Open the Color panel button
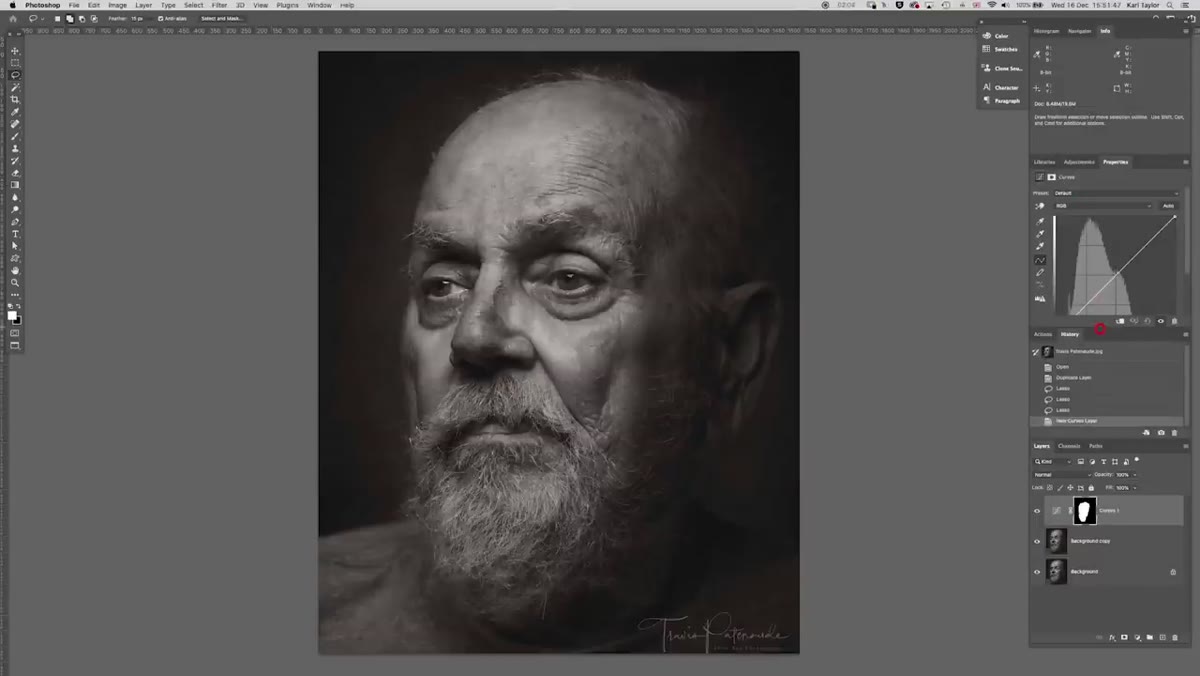Image resolution: width=1200 pixels, height=676 pixels. (1001, 36)
